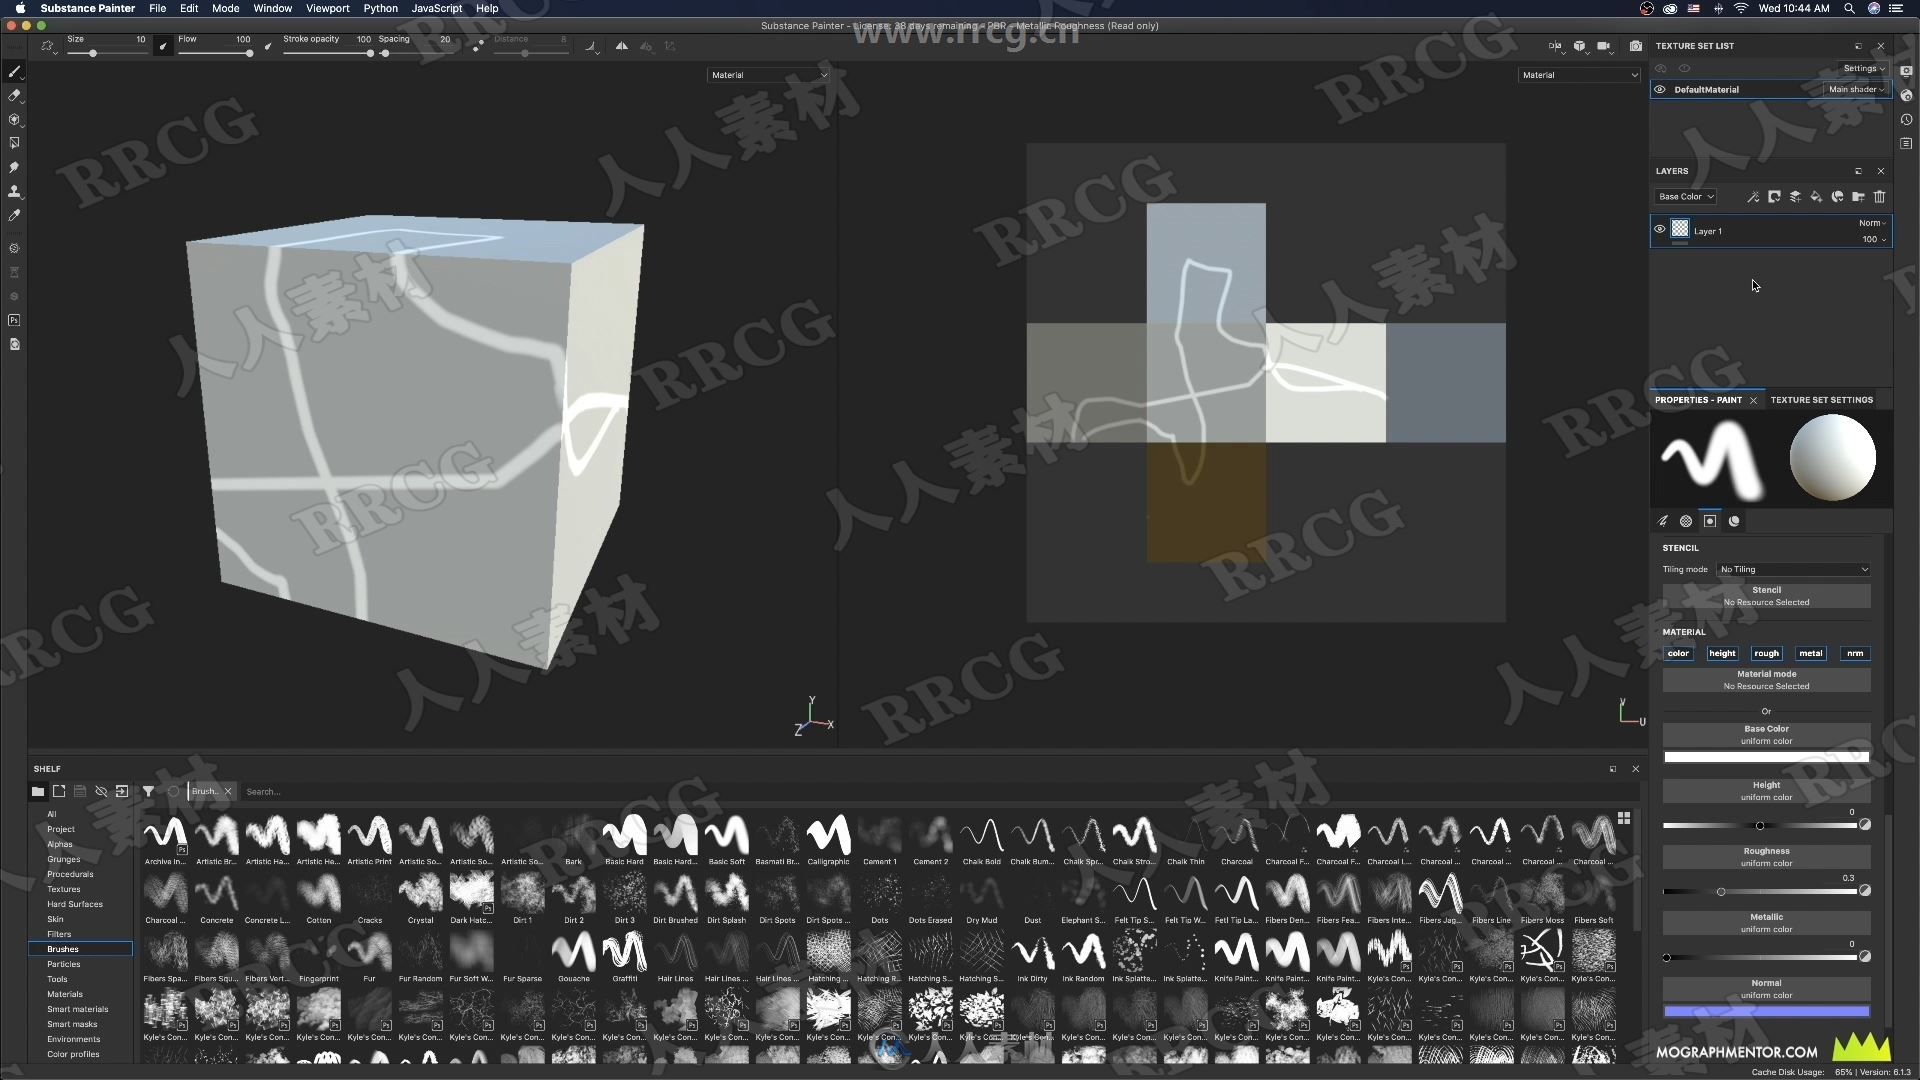Click the Export to Photoshop icon
This screenshot has height=1080, width=1920.
click(14, 320)
